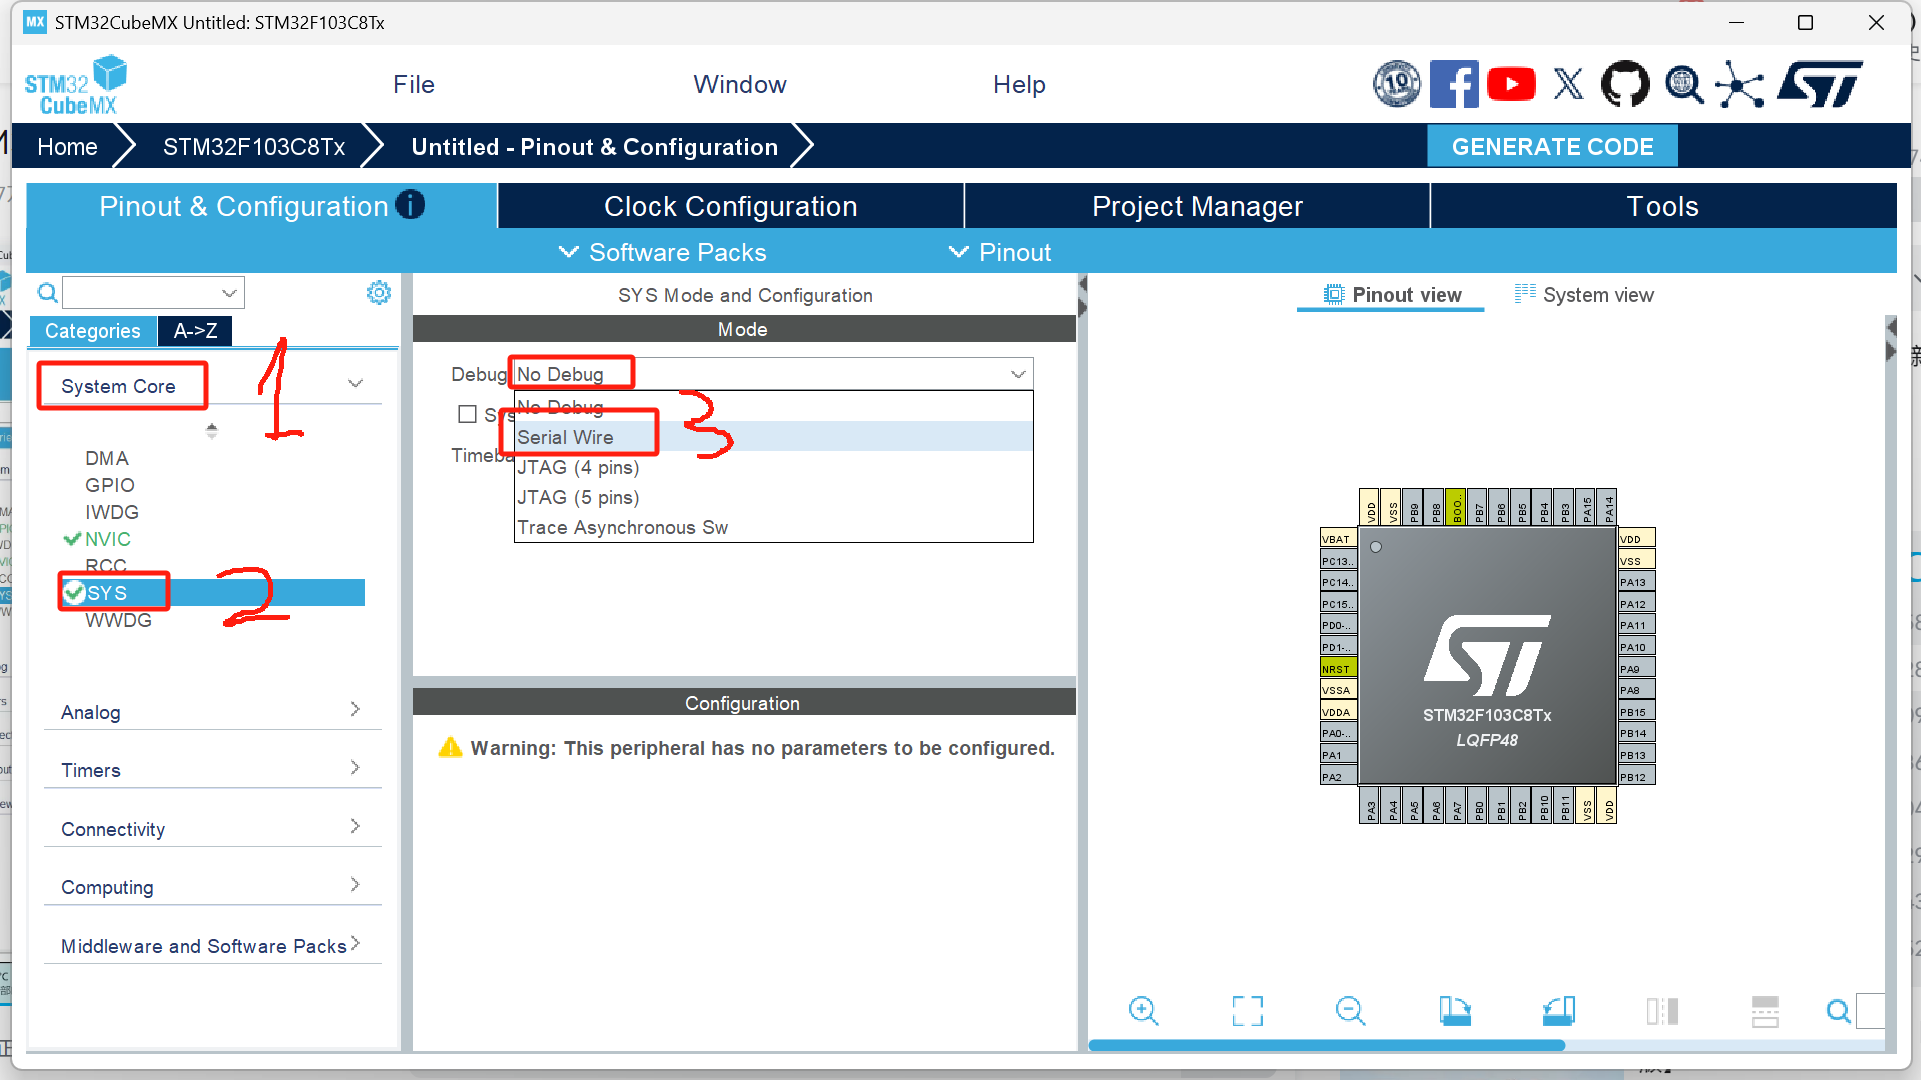
Task: Rotate the chip view counter-clockwise
Action: (x=1558, y=1011)
